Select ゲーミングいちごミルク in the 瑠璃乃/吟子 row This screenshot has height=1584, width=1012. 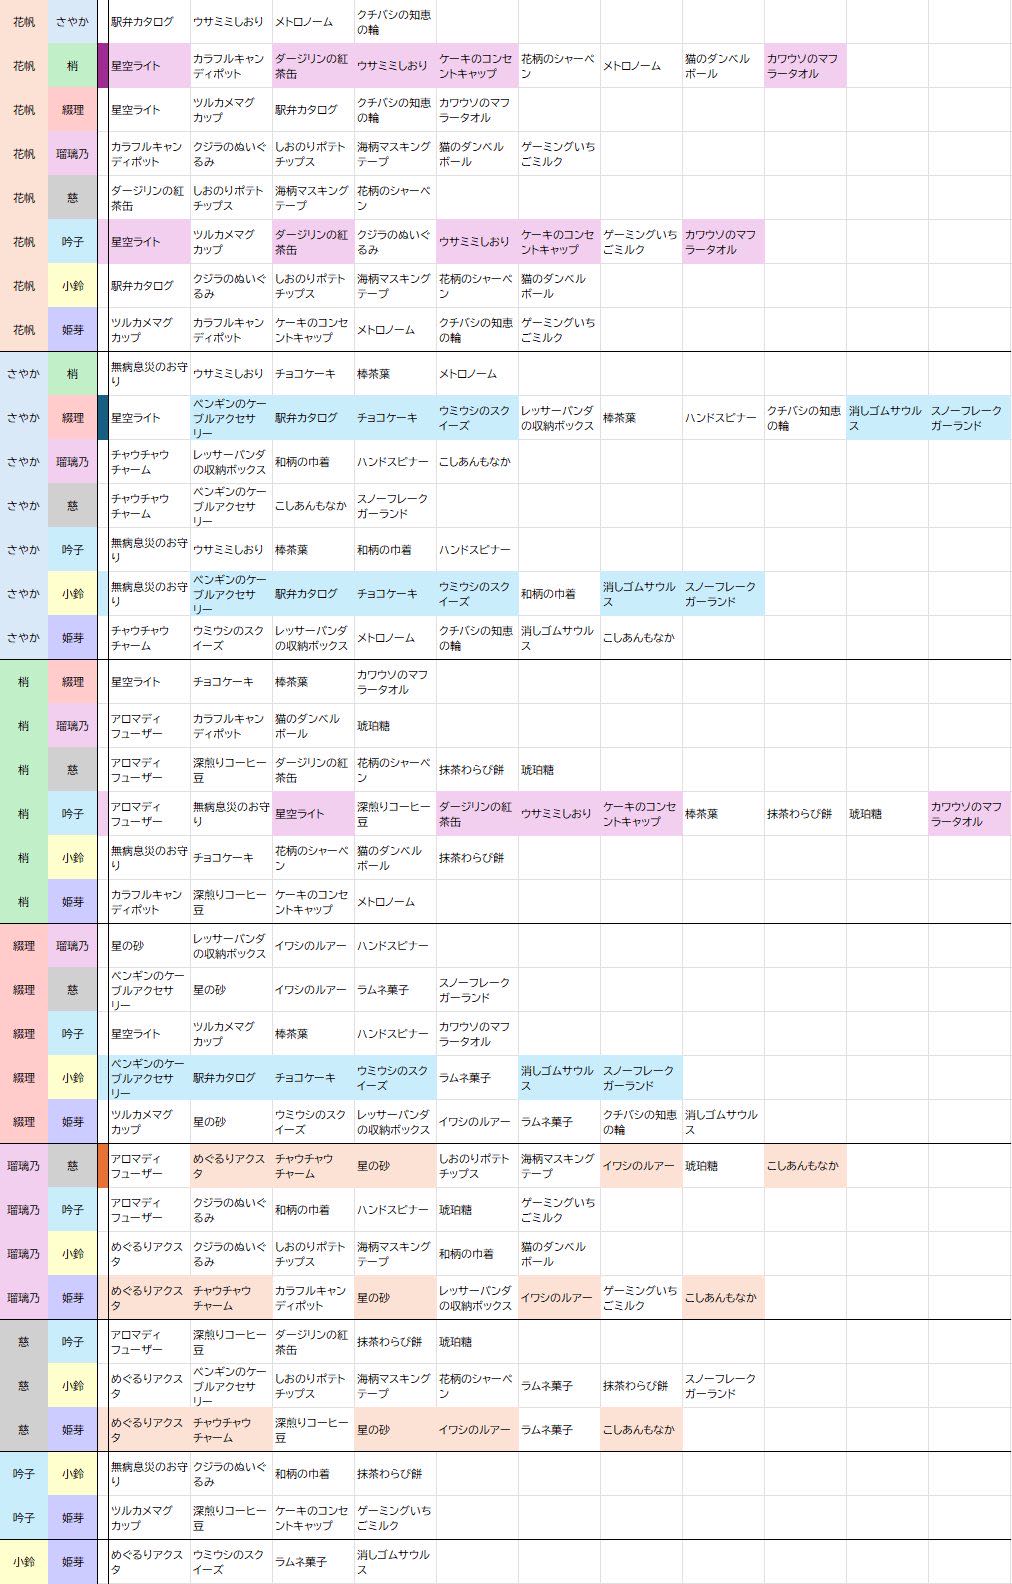click(558, 1210)
